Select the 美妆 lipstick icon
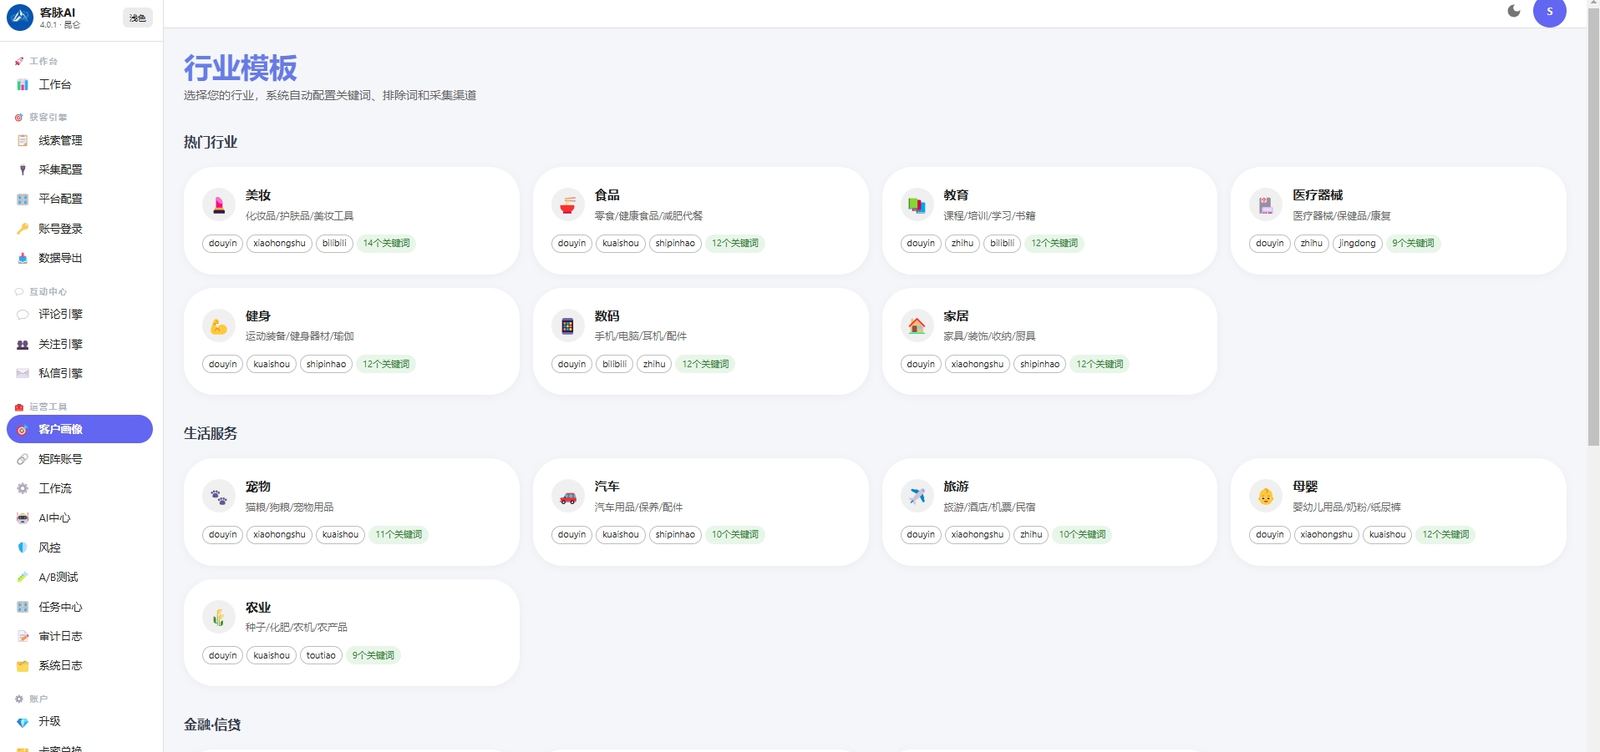The height and width of the screenshot is (752, 1600). click(219, 204)
